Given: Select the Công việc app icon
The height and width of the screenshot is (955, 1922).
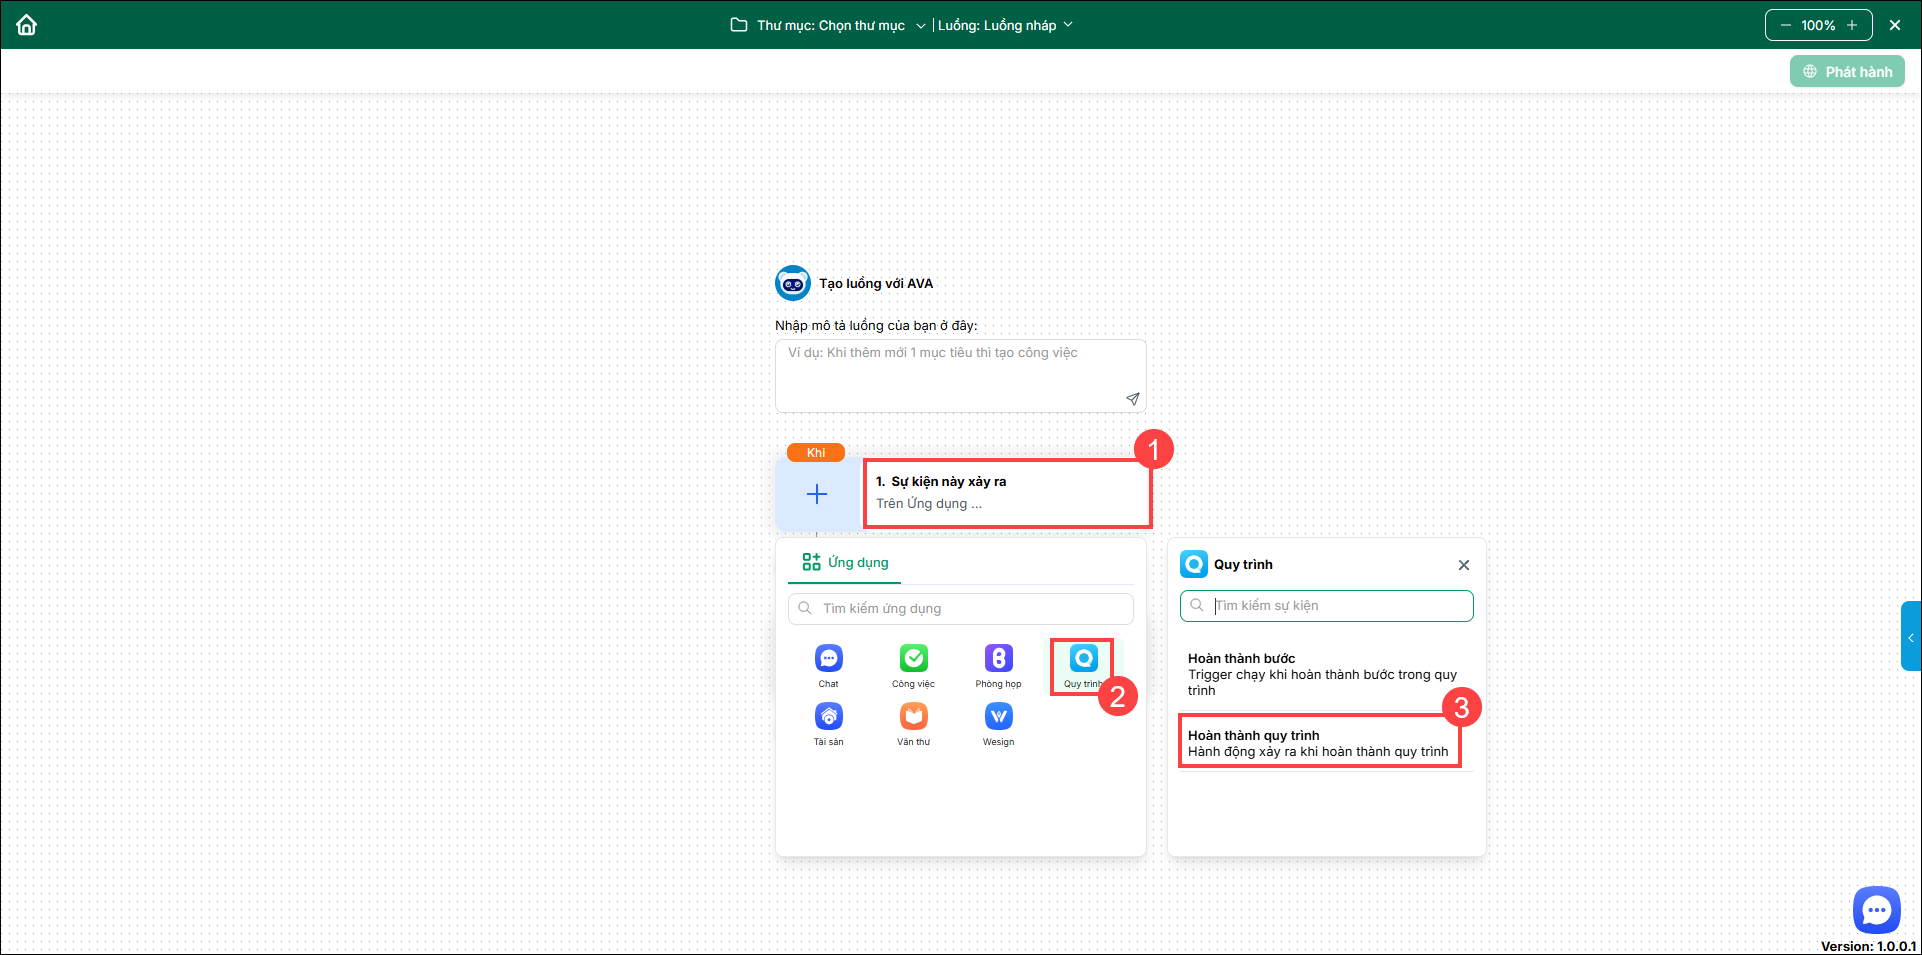Looking at the screenshot, I should (913, 659).
